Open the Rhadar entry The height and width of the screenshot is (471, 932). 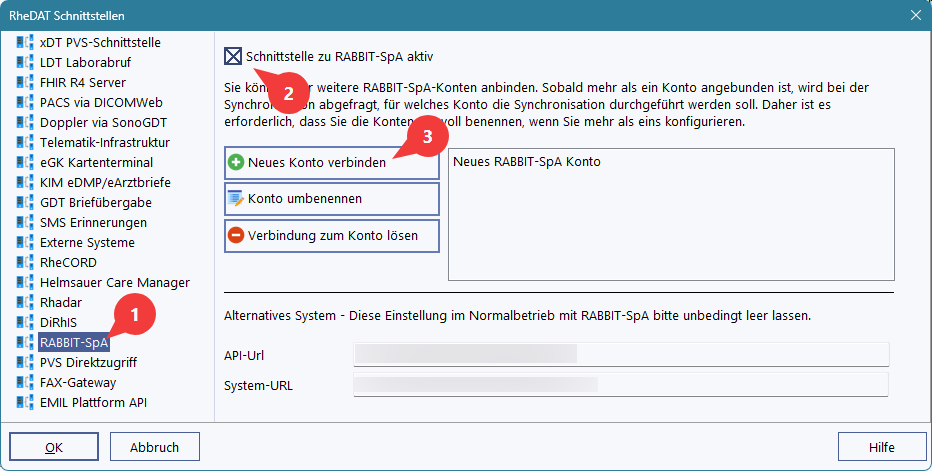point(61,302)
